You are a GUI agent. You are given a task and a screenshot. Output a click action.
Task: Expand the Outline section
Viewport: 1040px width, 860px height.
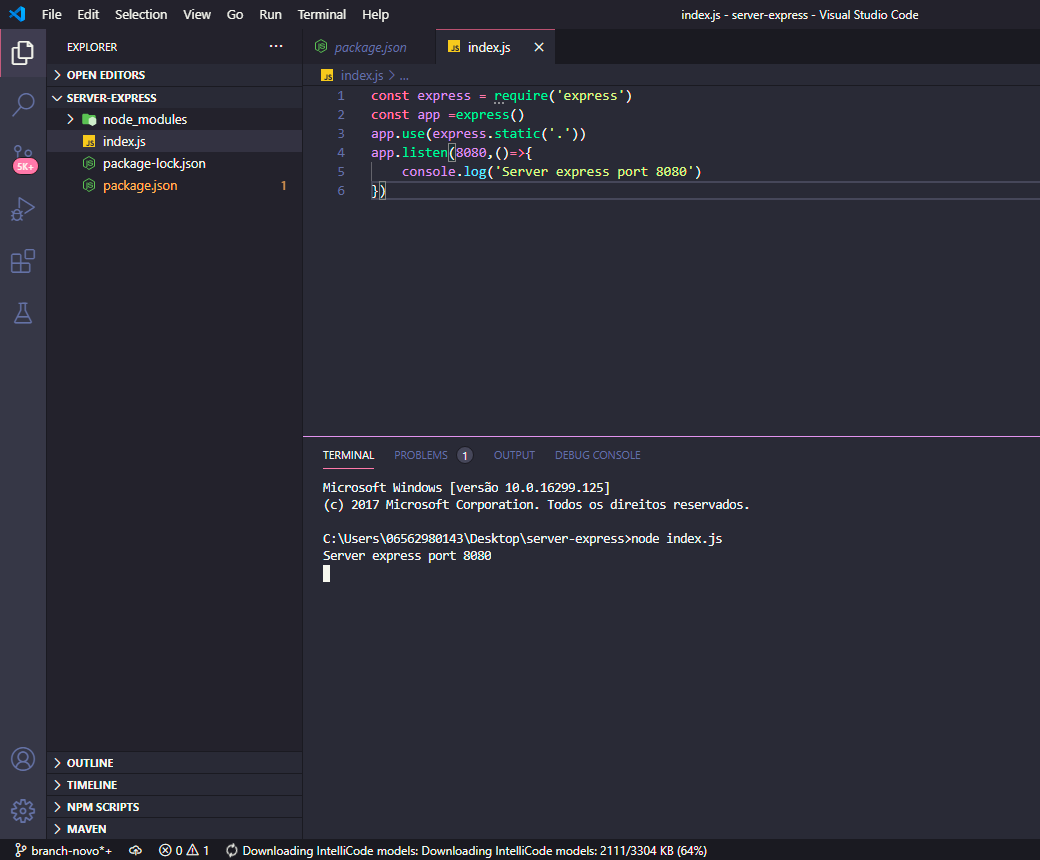90,763
